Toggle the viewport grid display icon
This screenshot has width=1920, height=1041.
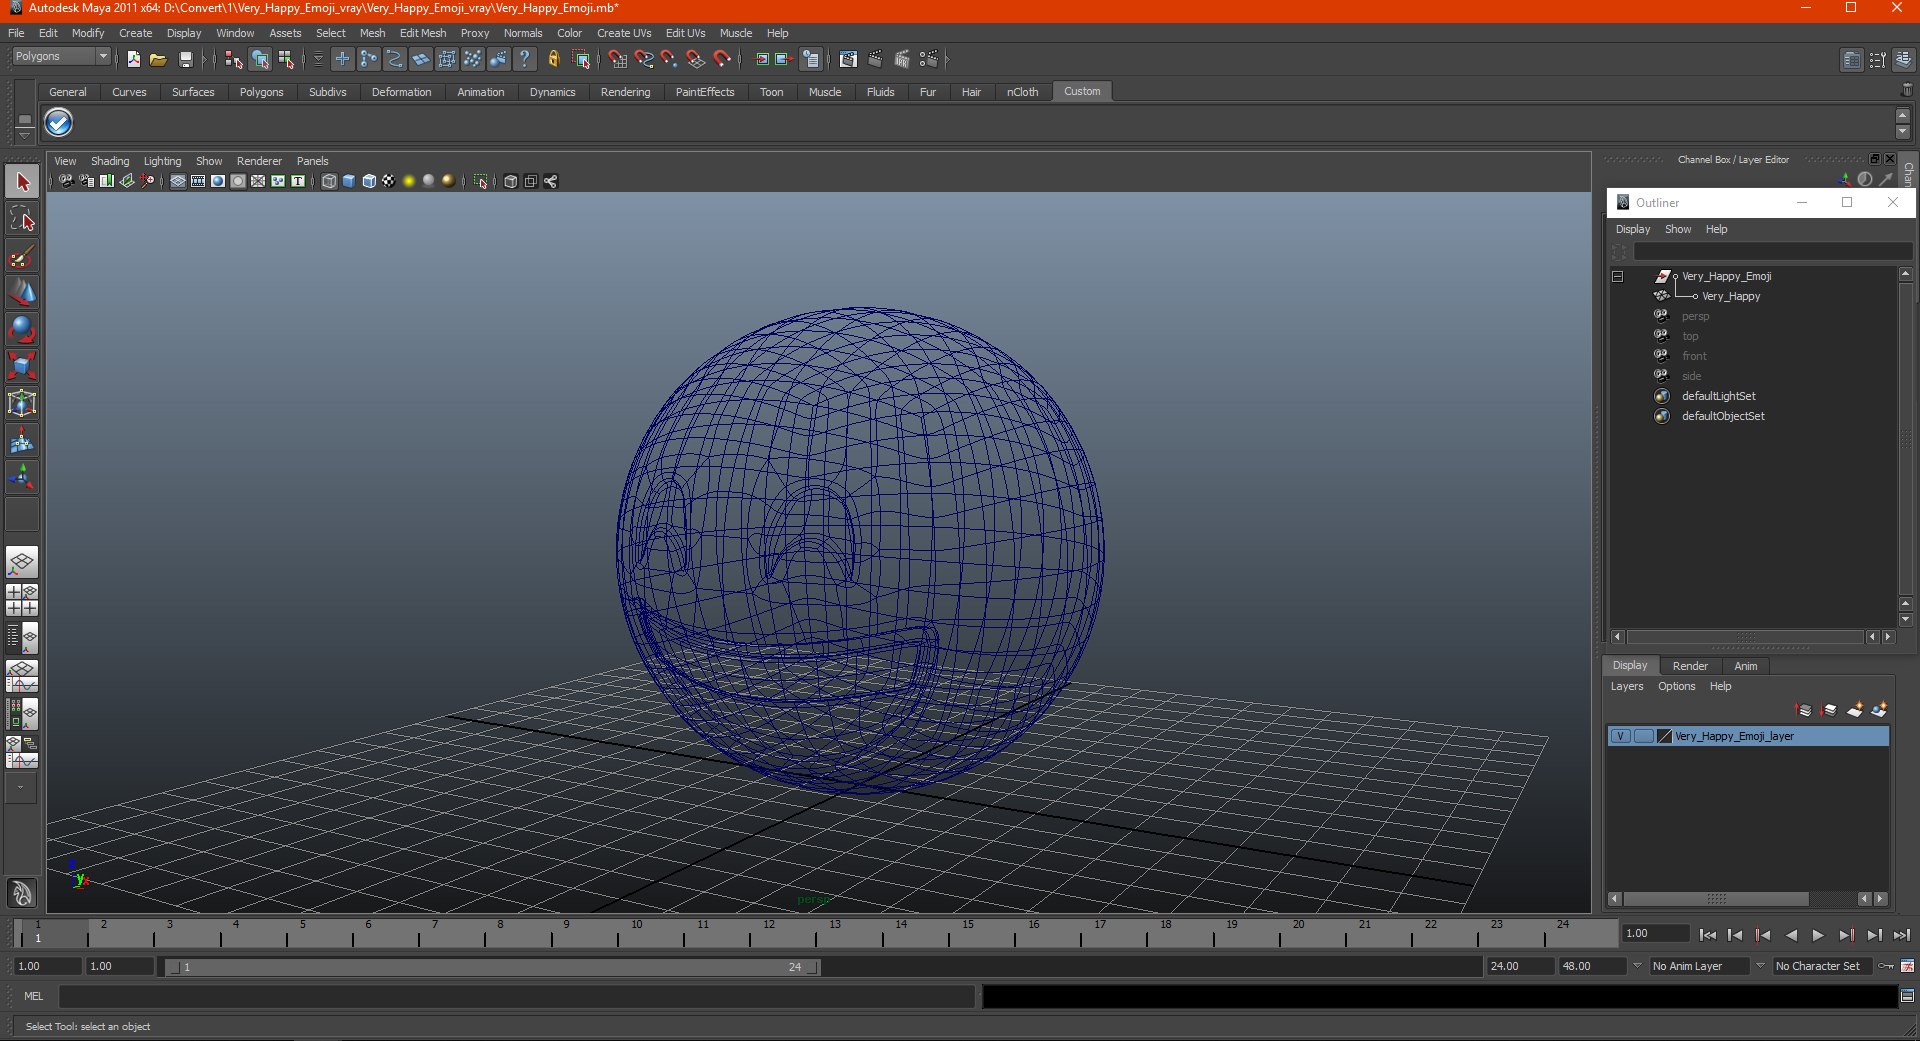point(178,181)
